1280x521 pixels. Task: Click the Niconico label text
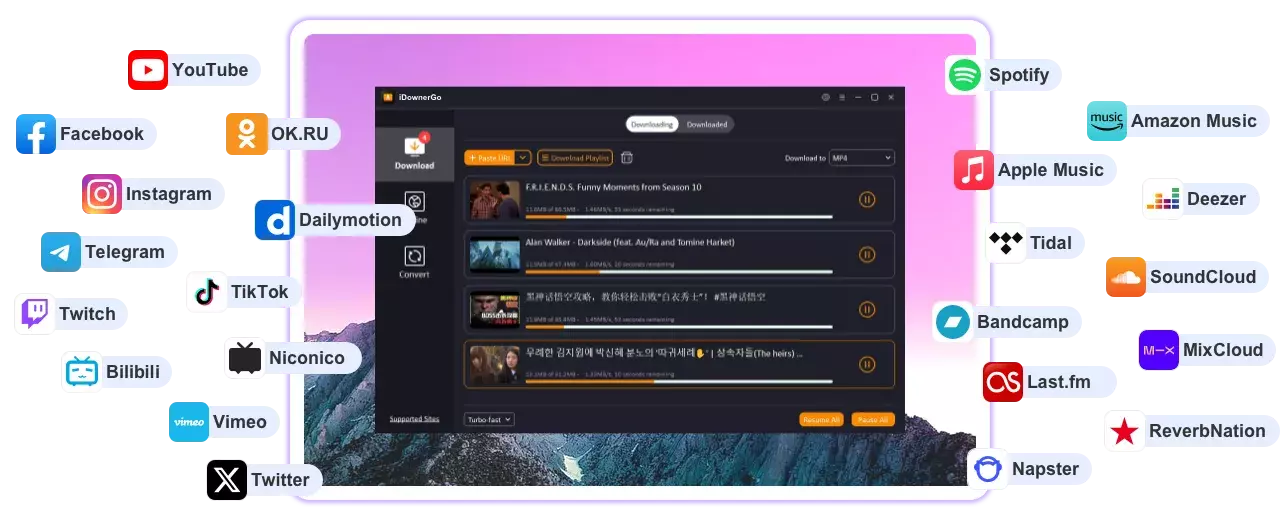(x=307, y=358)
